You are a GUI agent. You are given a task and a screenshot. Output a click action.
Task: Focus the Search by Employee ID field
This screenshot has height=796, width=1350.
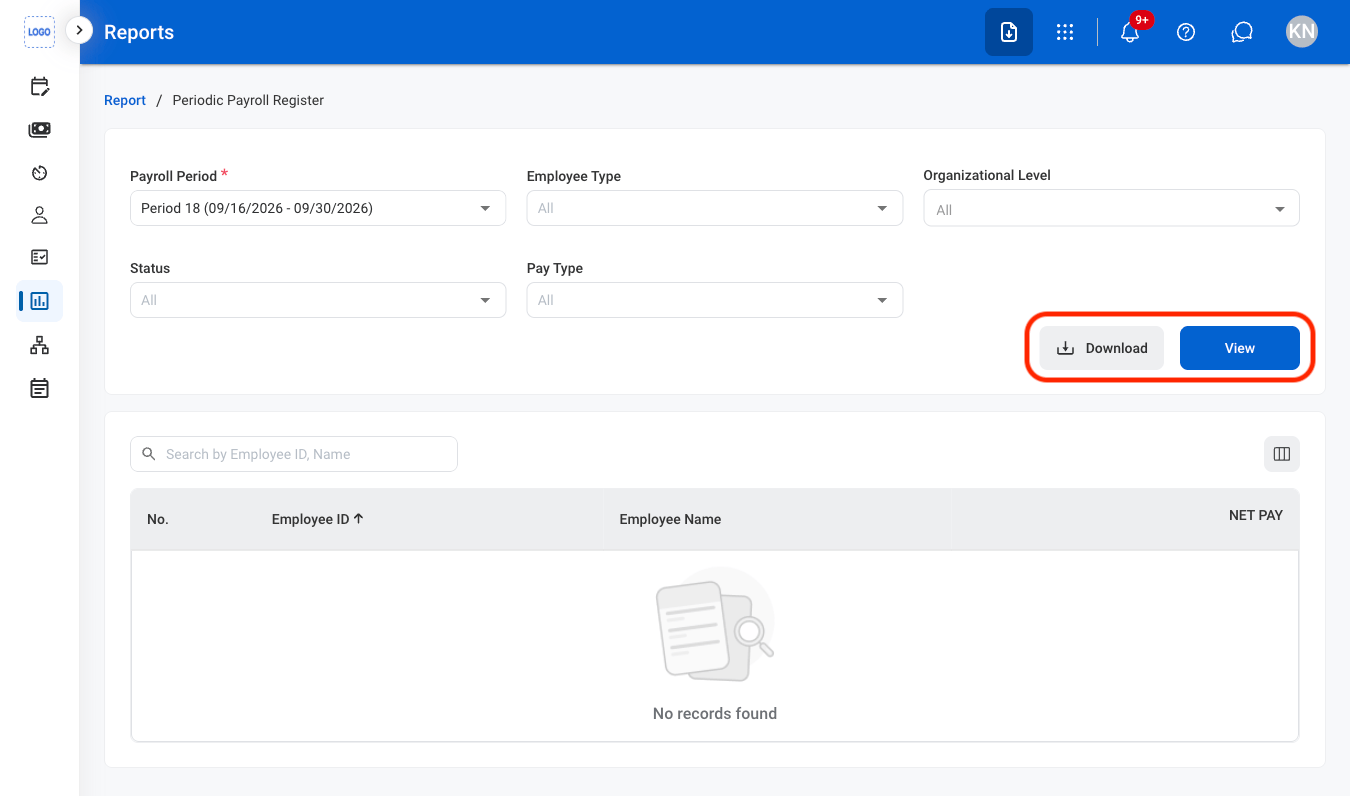[294, 454]
